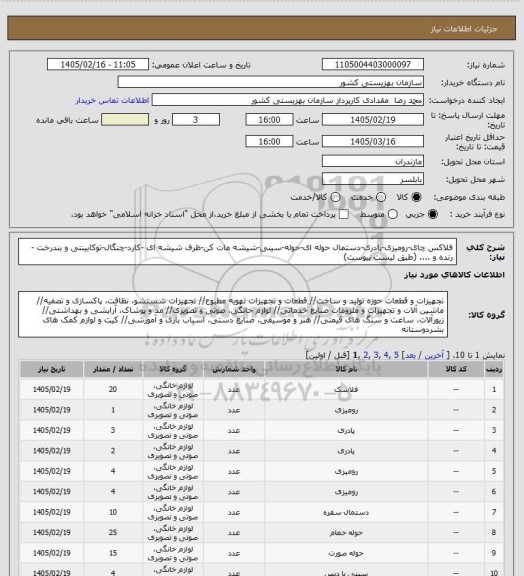The width and height of the screenshot is (524, 576).
Task: Open the آخرین (last) page link
Action: (x=434, y=355)
